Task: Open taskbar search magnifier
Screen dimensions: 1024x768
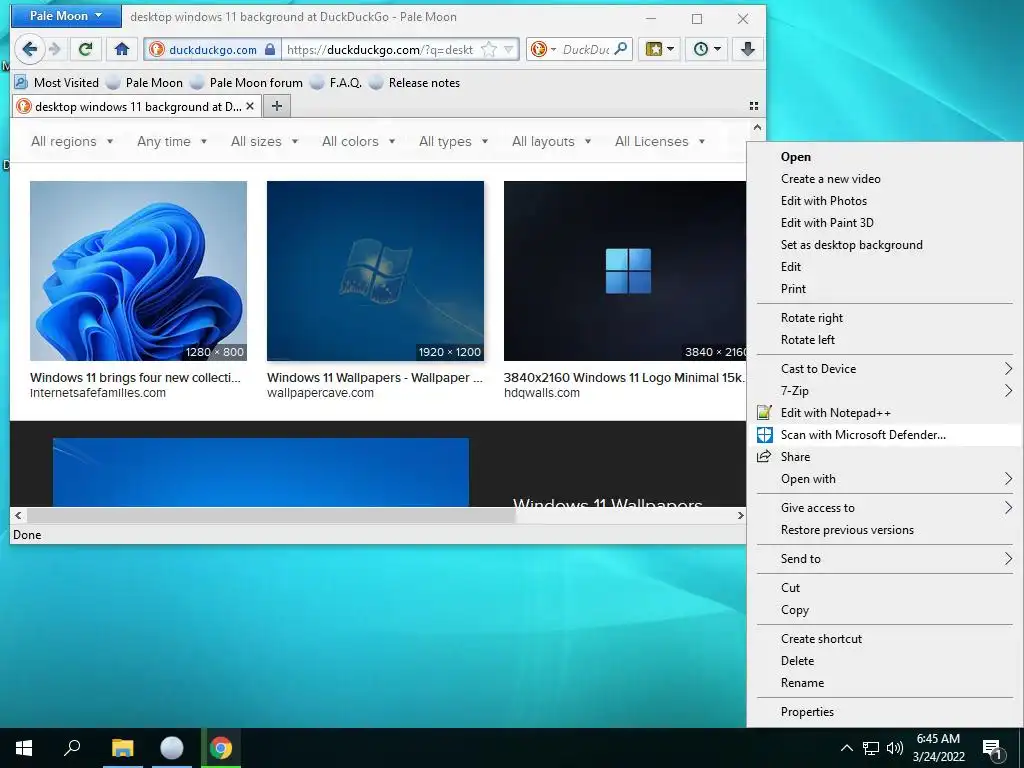Action: coord(72,748)
